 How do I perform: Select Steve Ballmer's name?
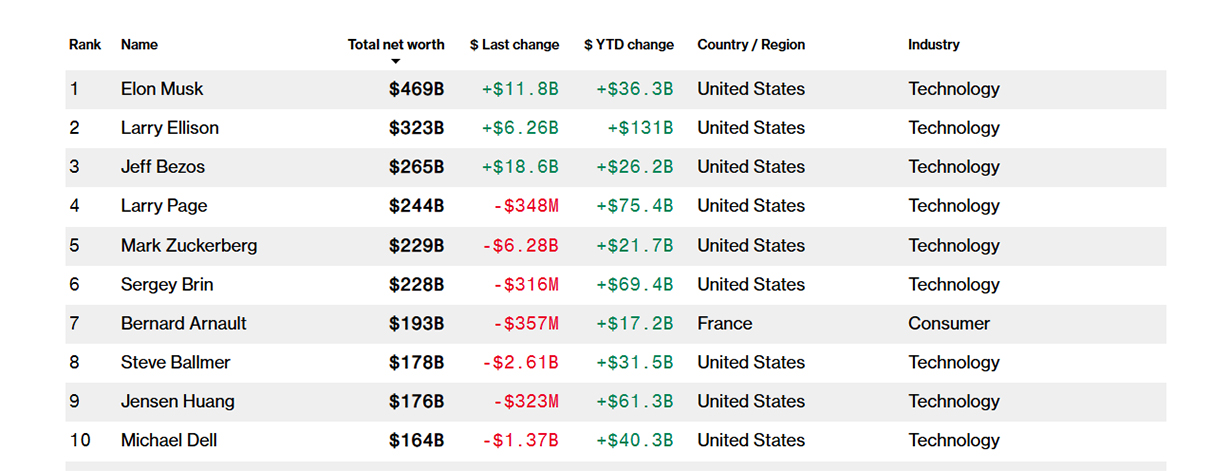tap(176, 362)
